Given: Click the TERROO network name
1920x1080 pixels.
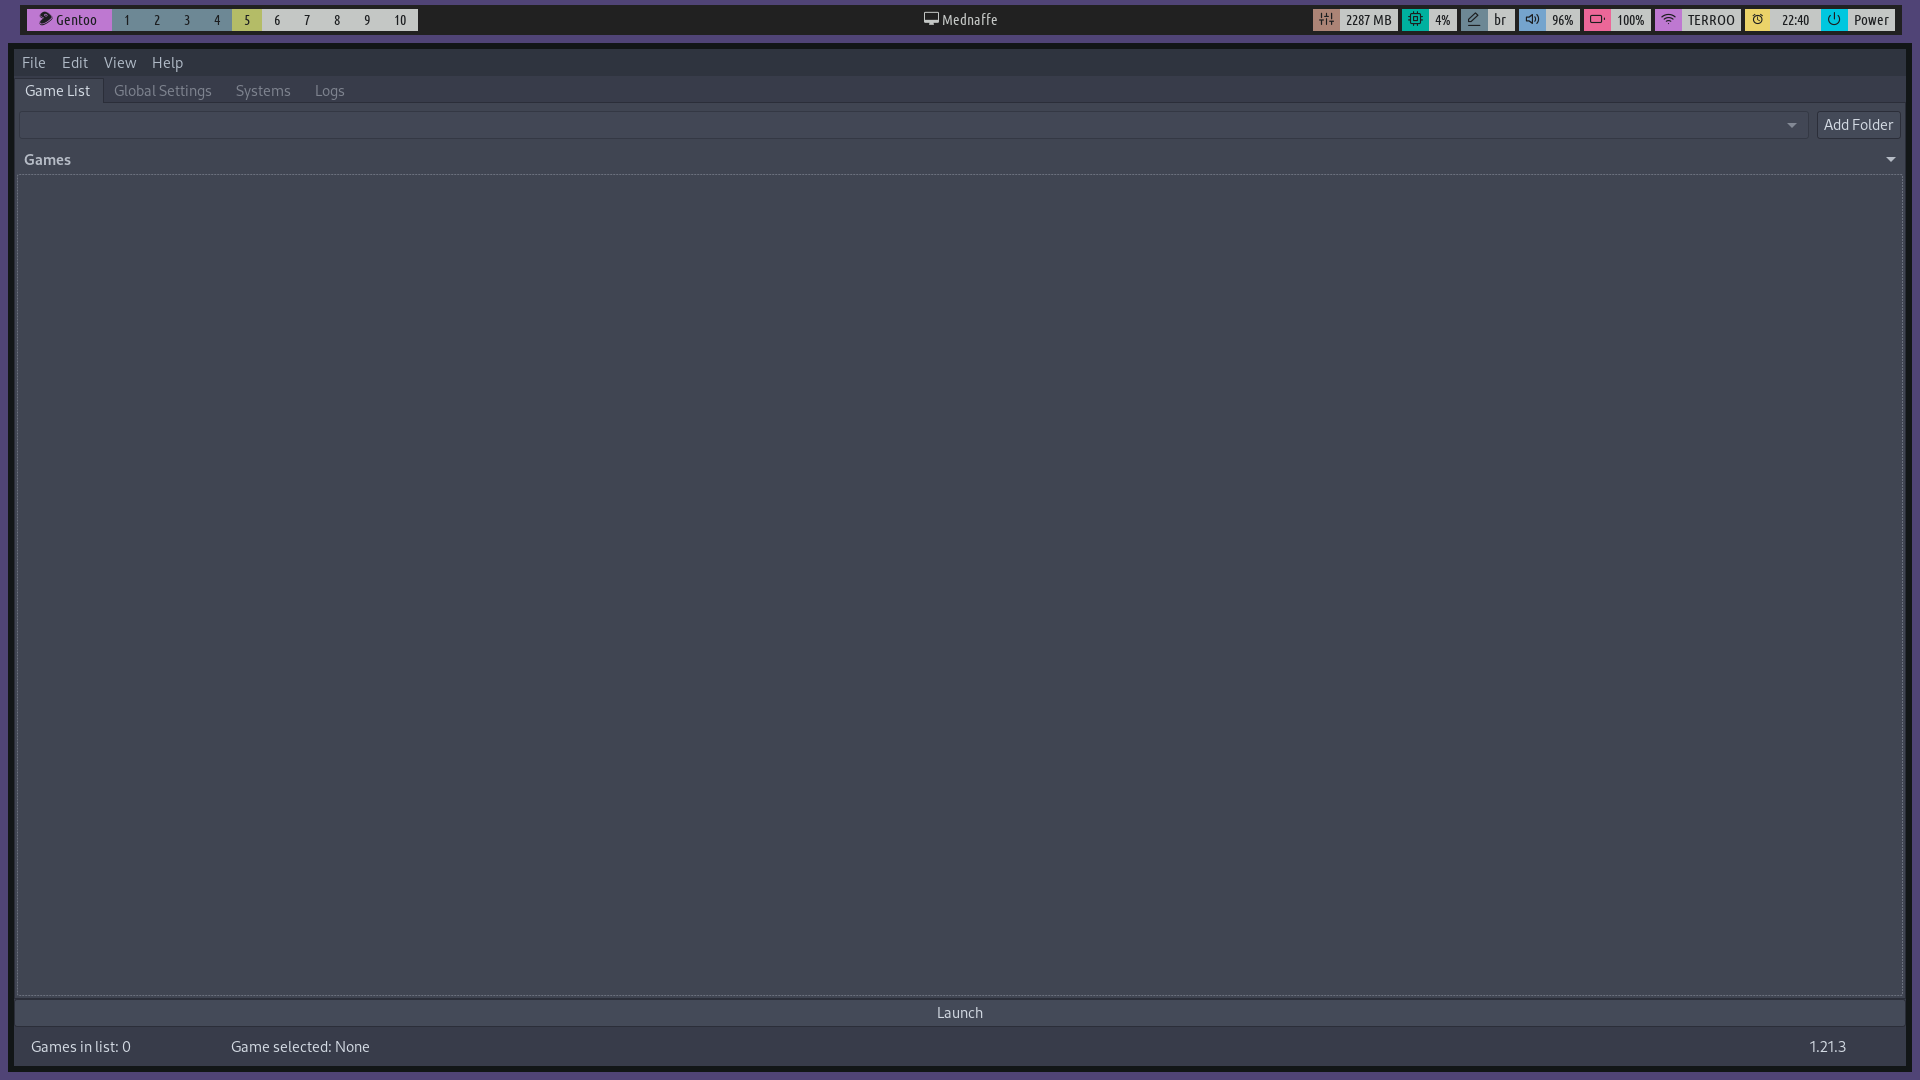Looking at the screenshot, I should pyautogui.click(x=1711, y=20).
